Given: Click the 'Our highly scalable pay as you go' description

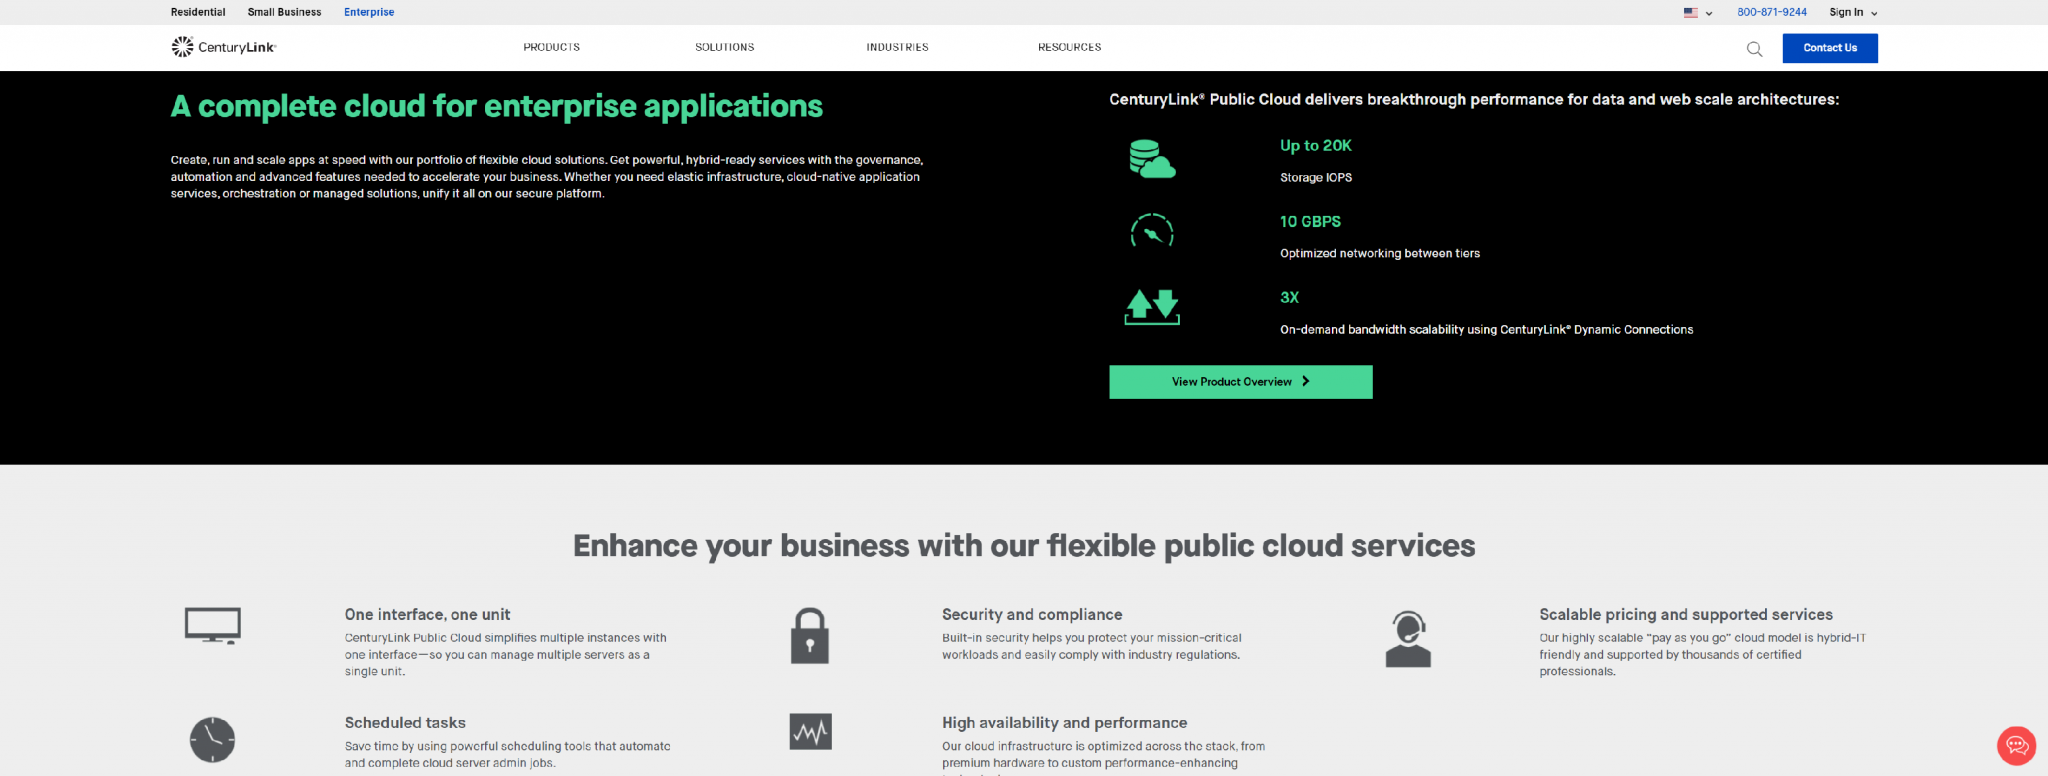Looking at the screenshot, I should [x=1703, y=655].
